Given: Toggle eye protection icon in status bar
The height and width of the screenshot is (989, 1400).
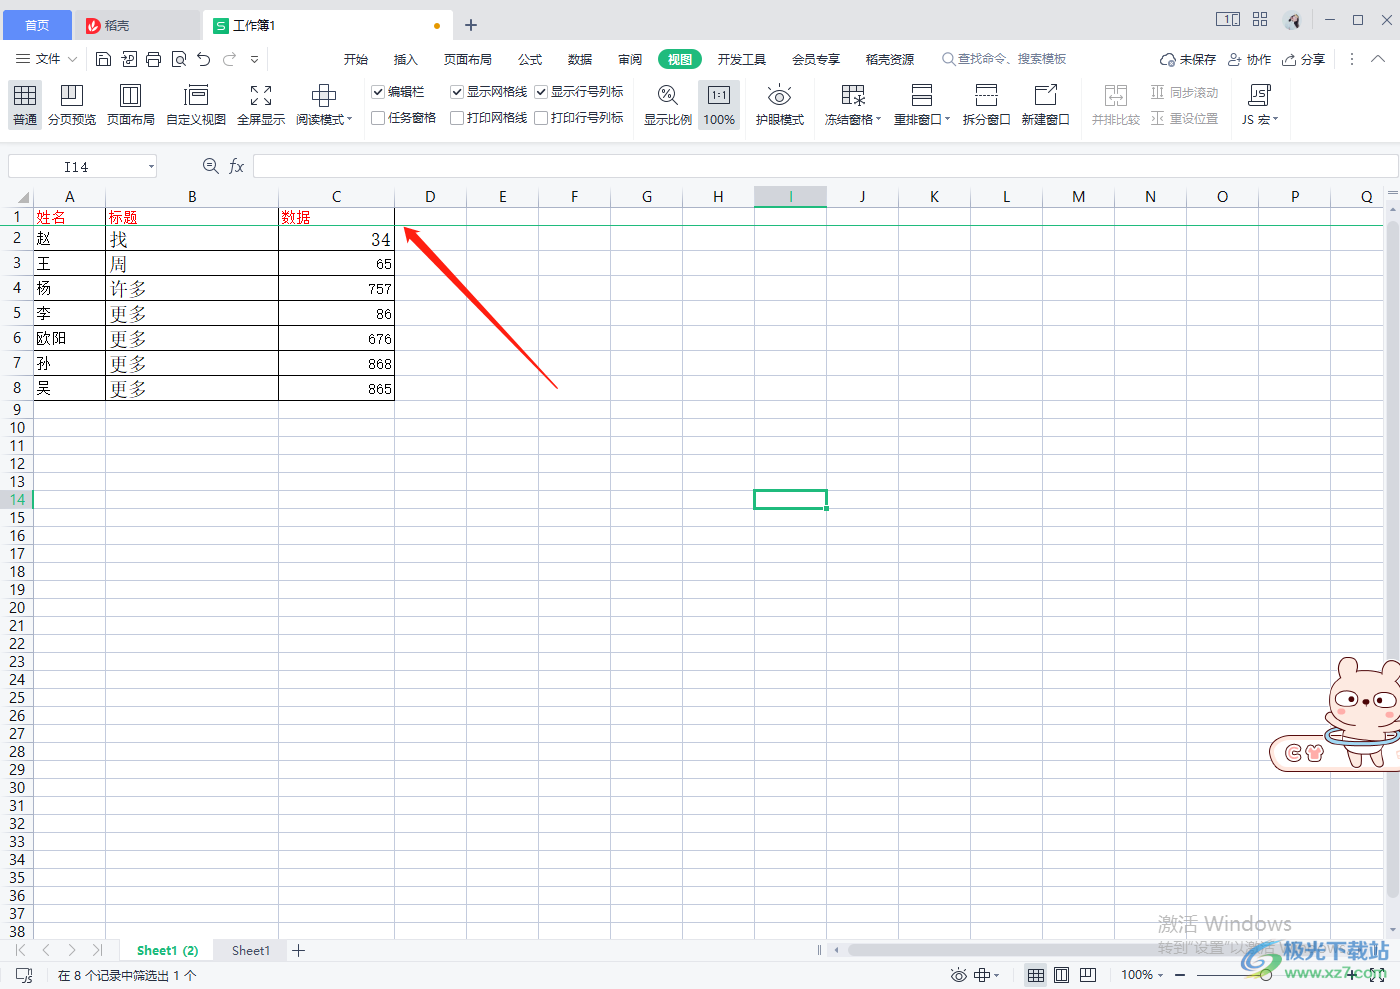Looking at the screenshot, I should [958, 975].
